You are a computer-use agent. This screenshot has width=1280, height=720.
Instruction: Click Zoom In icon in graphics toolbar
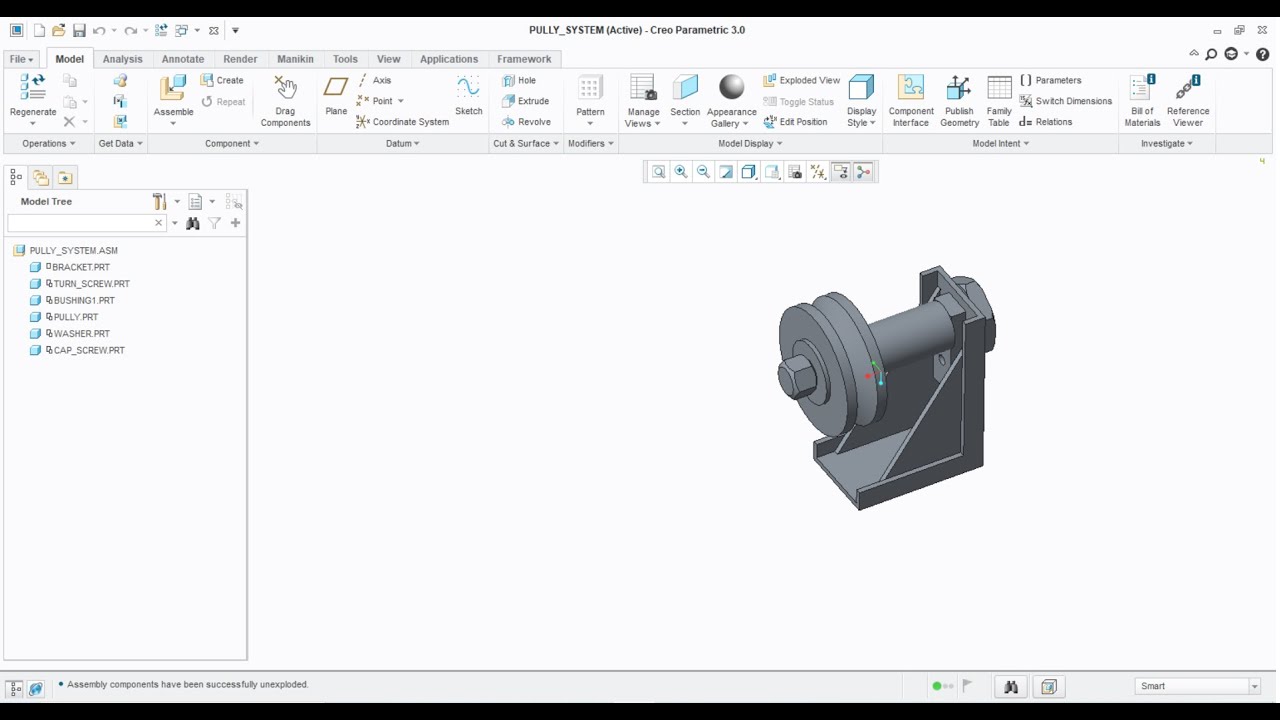point(681,172)
